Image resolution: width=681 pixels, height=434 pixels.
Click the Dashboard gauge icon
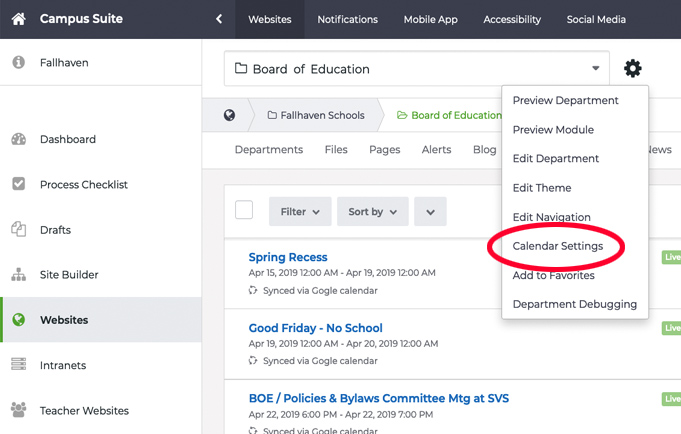click(x=18, y=139)
